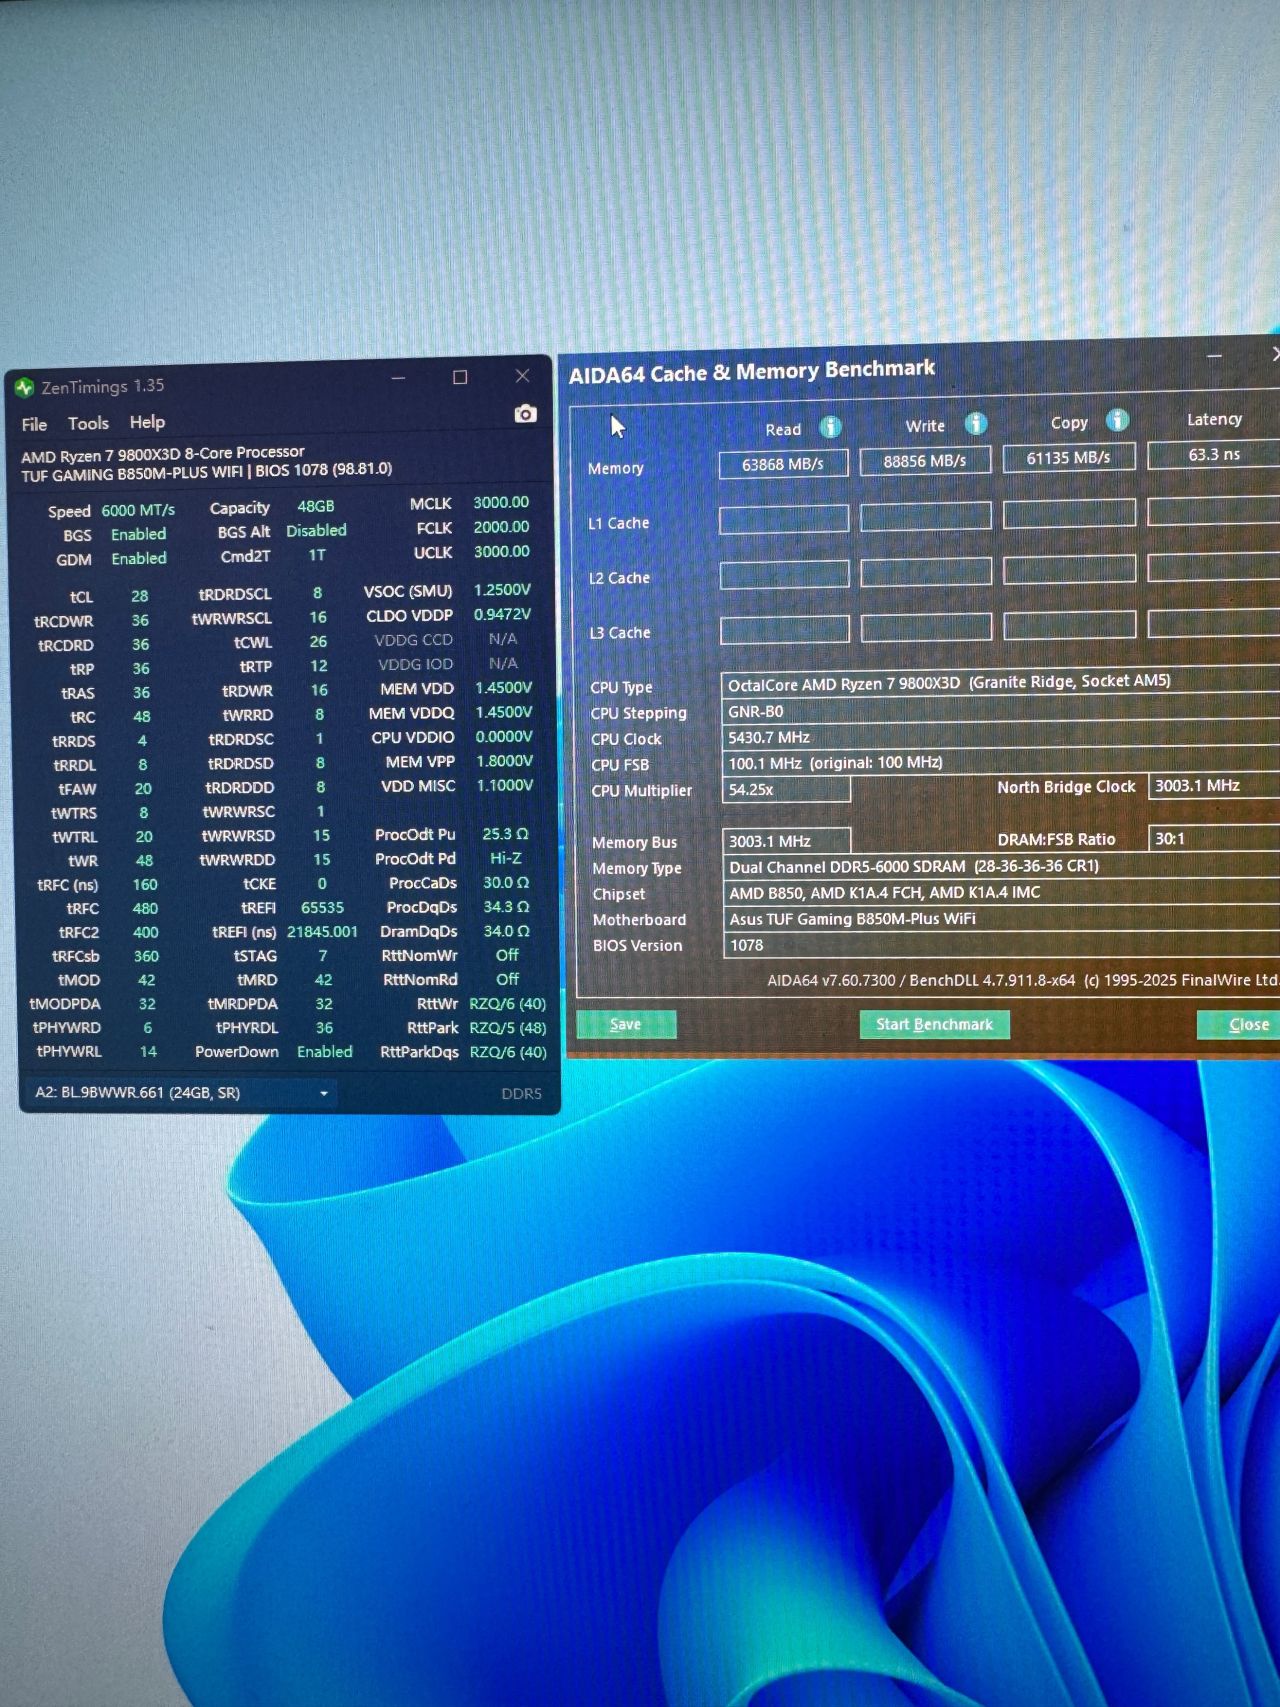Open the Tools menu in ZenTimings
Screen dimensions: 1280x1707
pyautogui.click(x=88, y=423)
